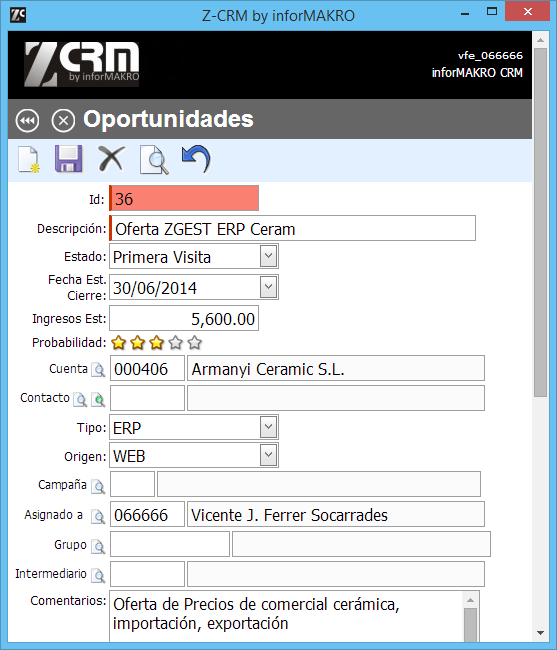Click the Cuenta code field 000406
Screen dimensions: 557x650
[147, 368]
